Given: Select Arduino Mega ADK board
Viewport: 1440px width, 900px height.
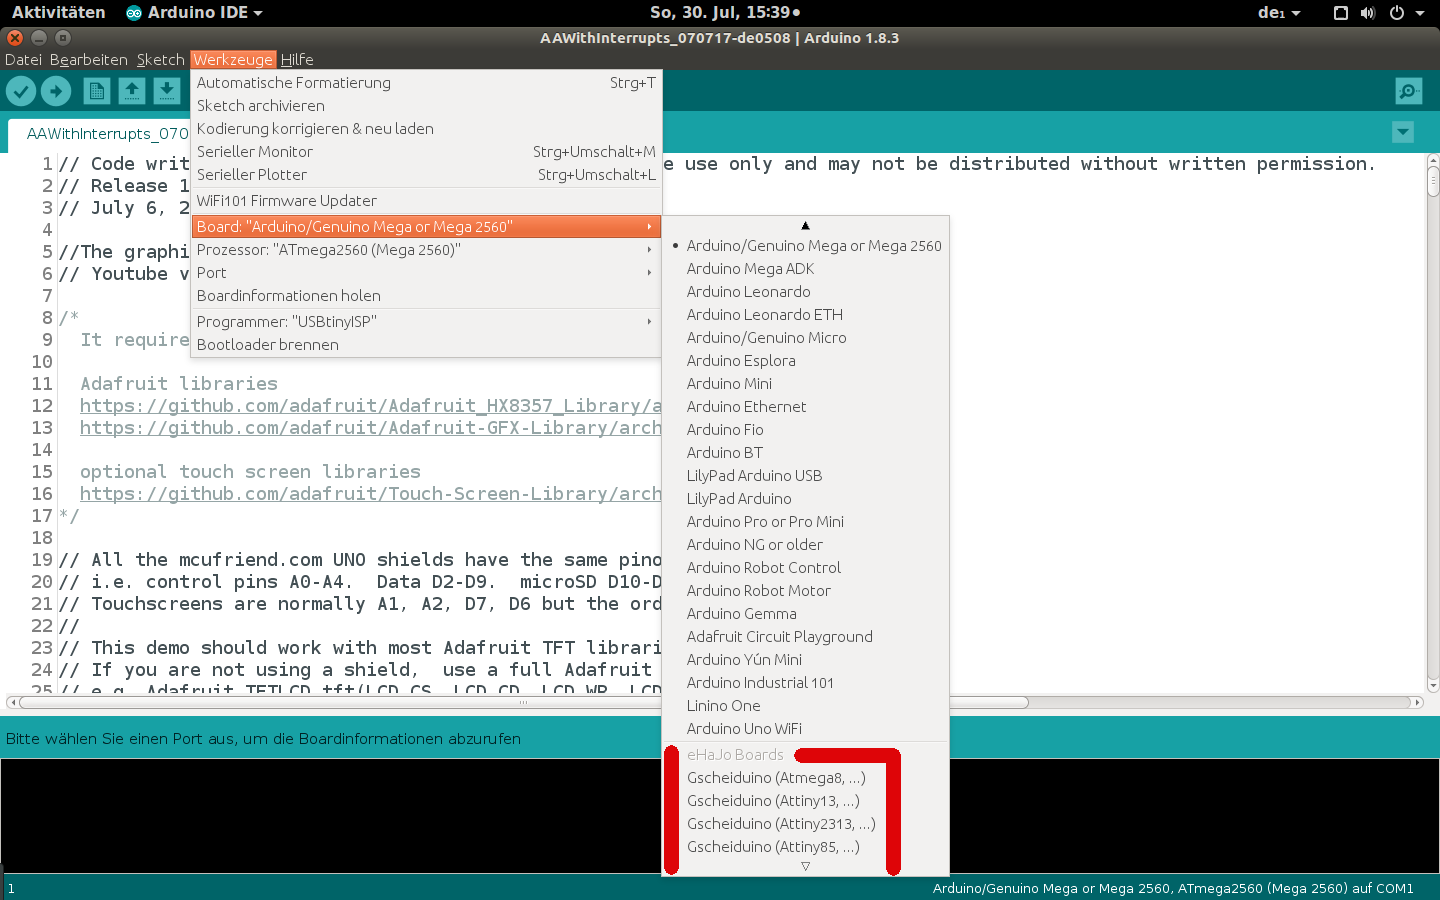Looking at the screenshot, I should (806, 269).
